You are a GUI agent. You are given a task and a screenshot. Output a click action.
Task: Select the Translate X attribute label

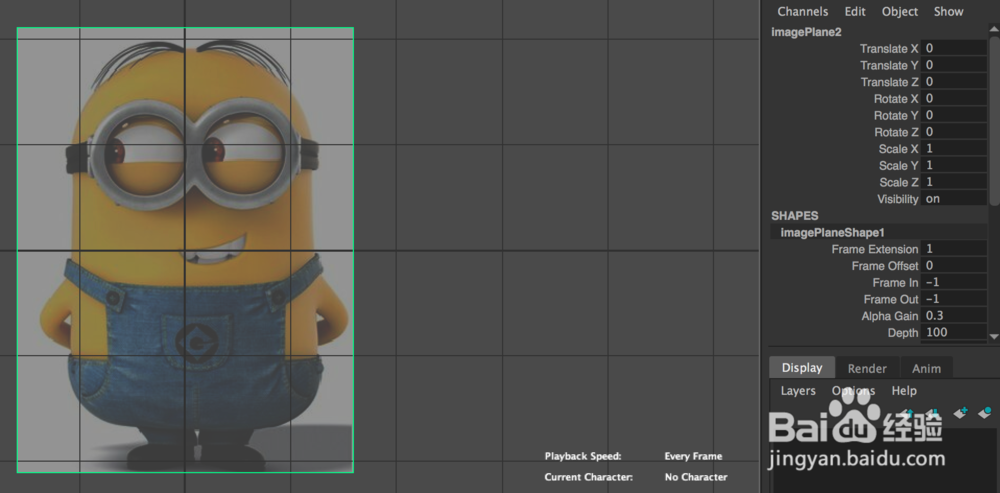point(889,48)
